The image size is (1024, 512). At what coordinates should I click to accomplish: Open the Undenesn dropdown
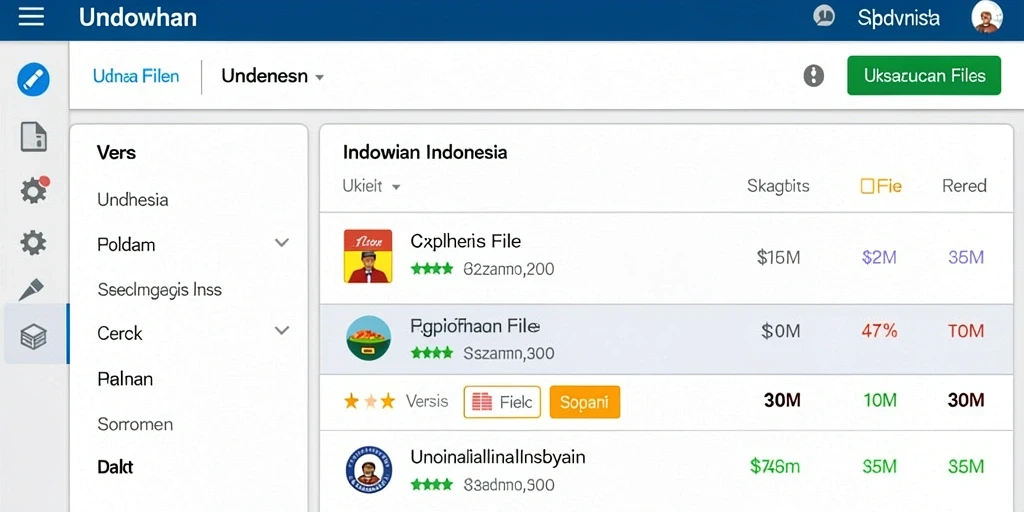pos(272,76)
